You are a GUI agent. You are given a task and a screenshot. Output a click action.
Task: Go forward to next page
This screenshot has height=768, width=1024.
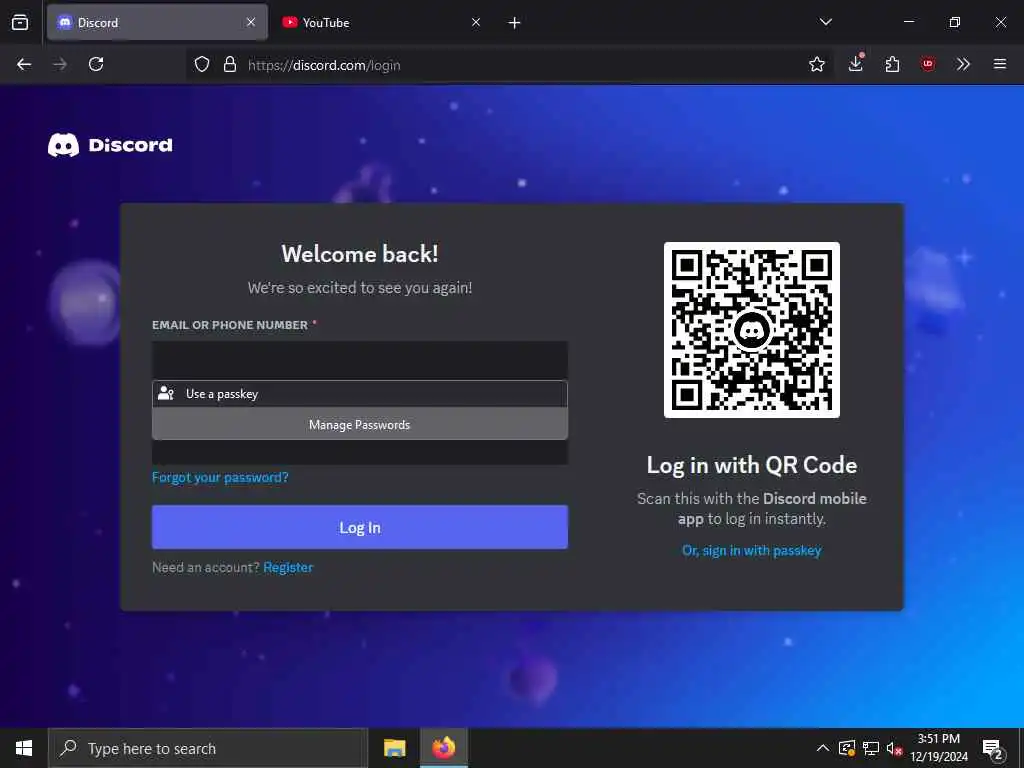coord(60,64)
